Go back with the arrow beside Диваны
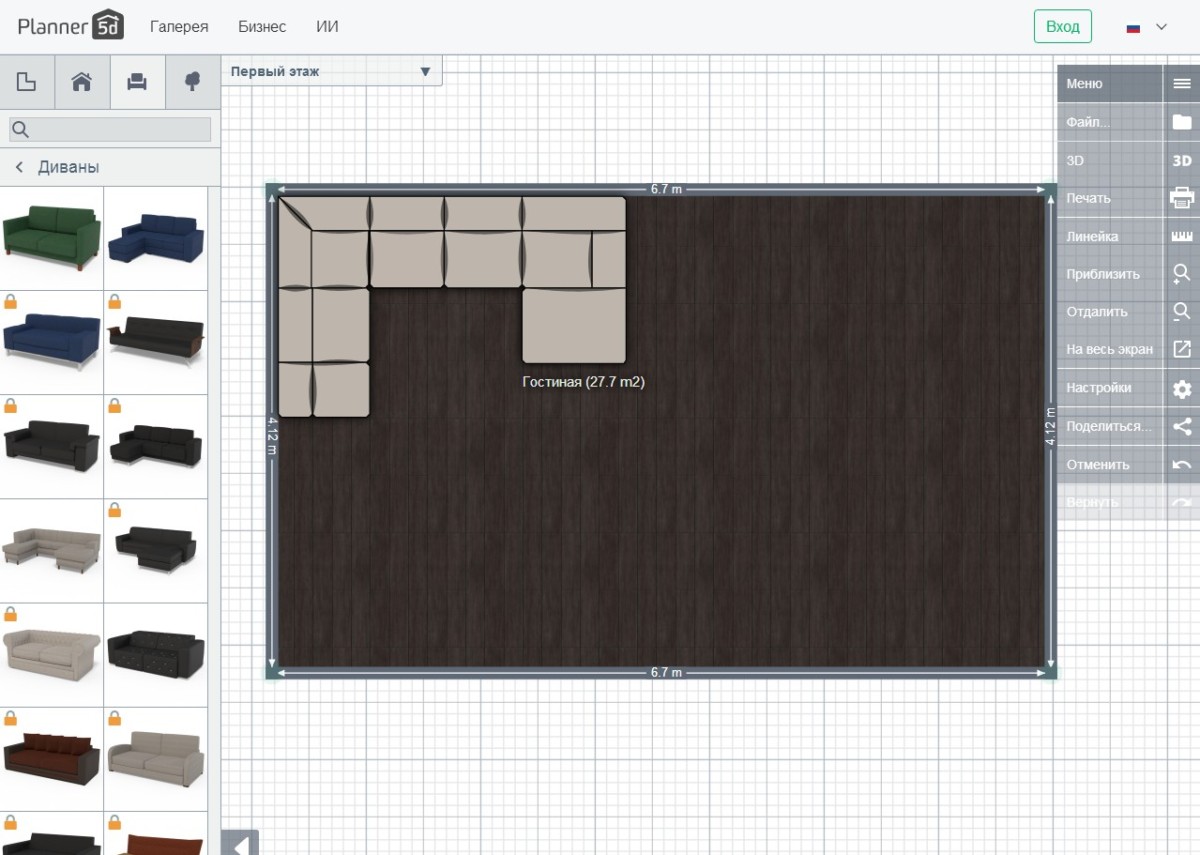 tap(18, 167)
